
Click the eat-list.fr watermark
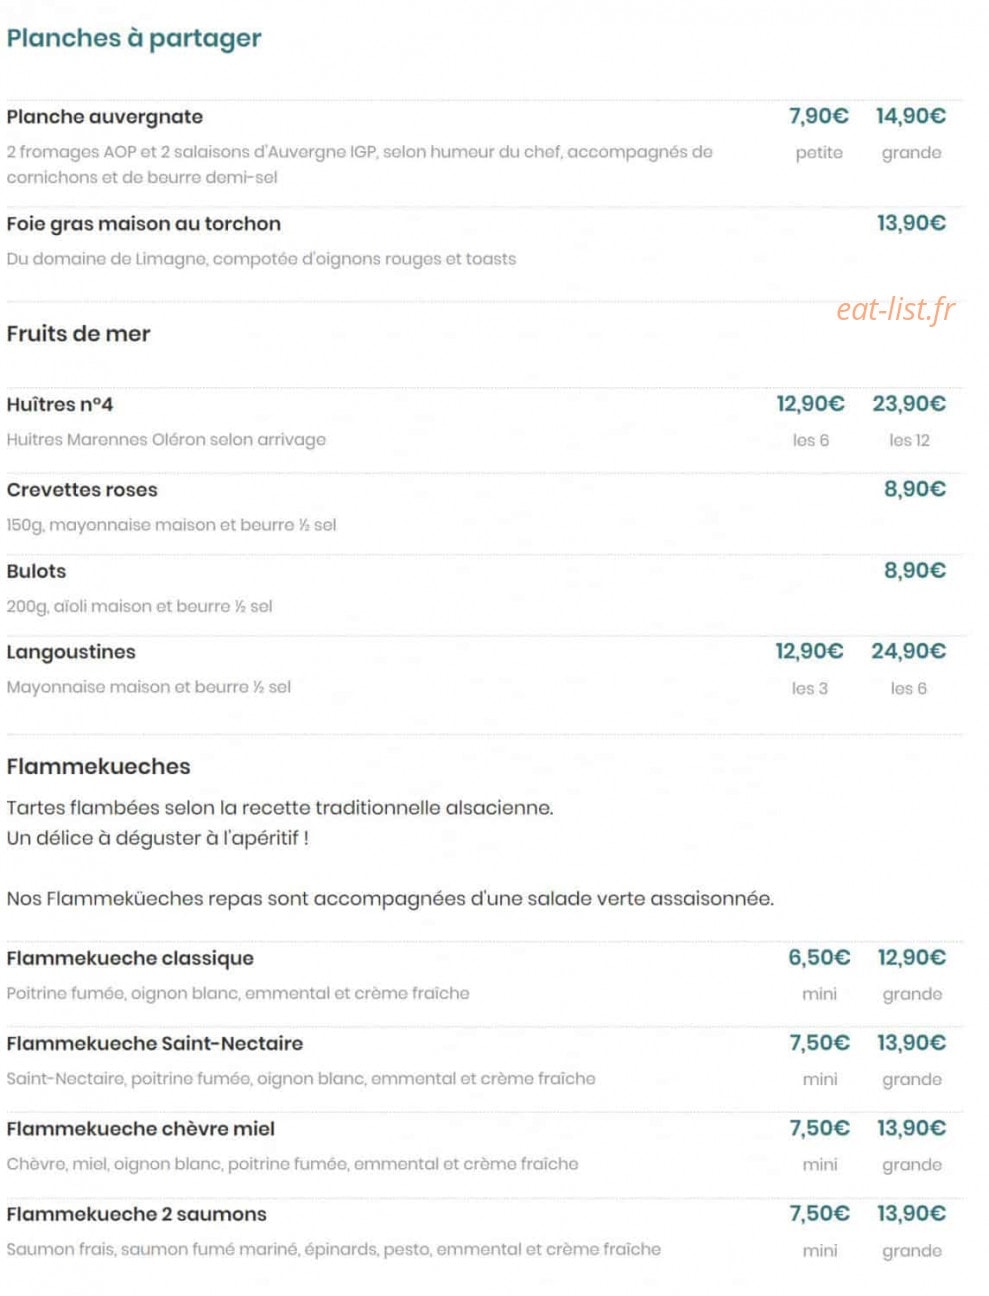coord(896,309)
